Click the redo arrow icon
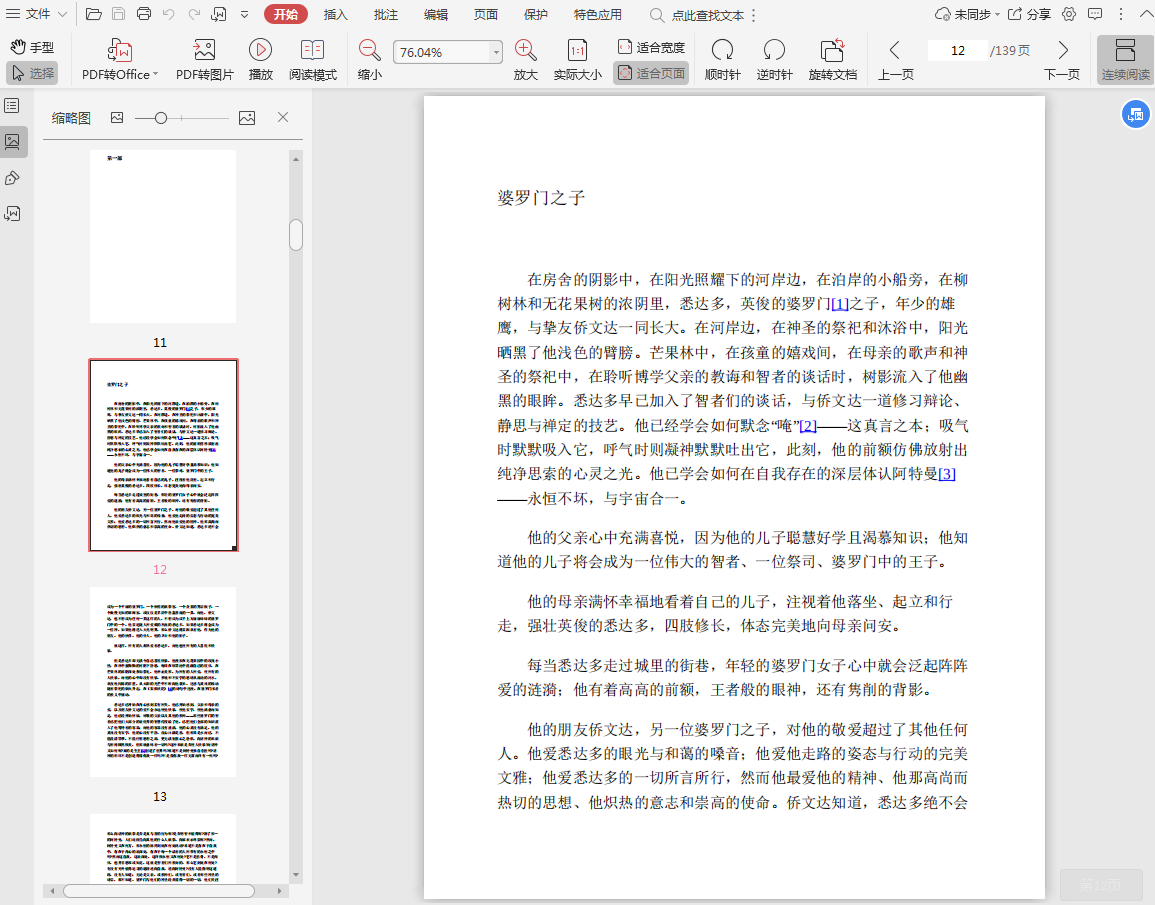This screenshot has height=905, width=1155. pos(194,14)
